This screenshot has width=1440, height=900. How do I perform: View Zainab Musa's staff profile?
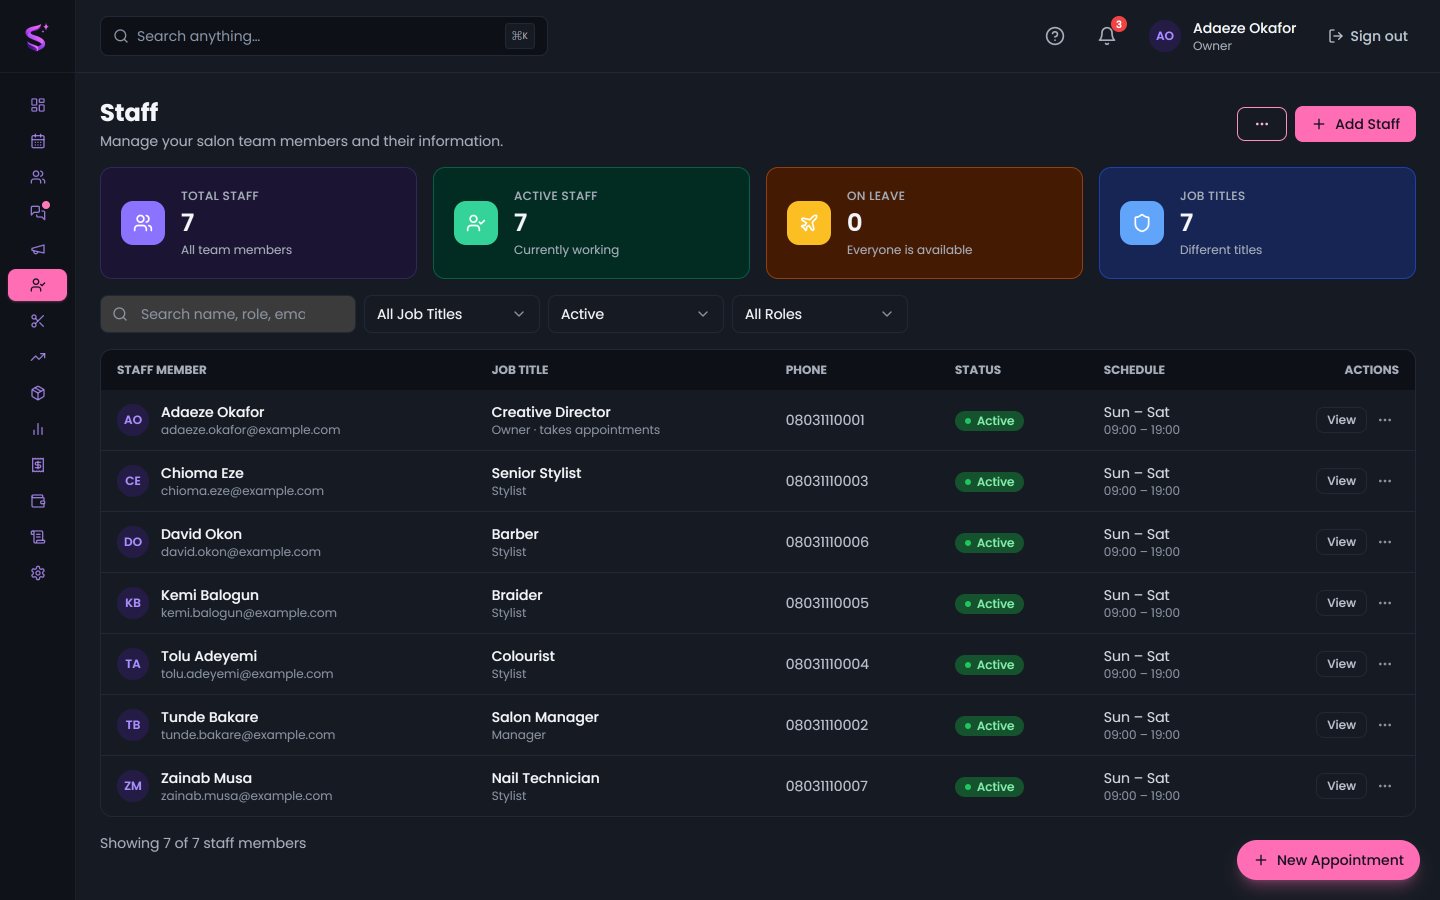1341,786
